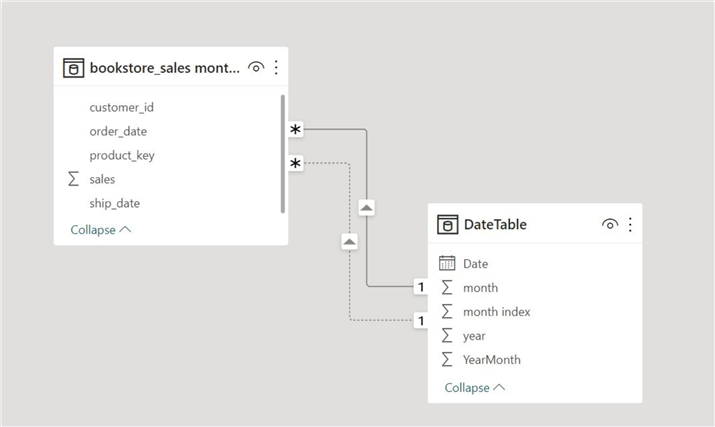Select the order_date field
Viewport: 715px width, 427px height.
118,131
